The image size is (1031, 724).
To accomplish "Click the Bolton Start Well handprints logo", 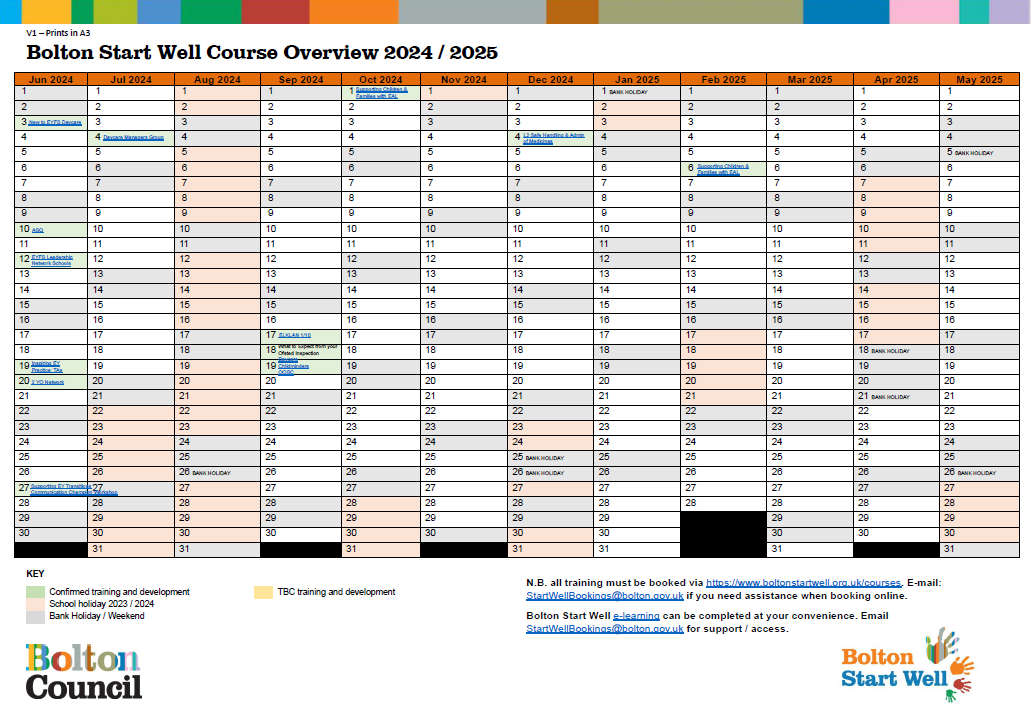I will pos(907,665).
